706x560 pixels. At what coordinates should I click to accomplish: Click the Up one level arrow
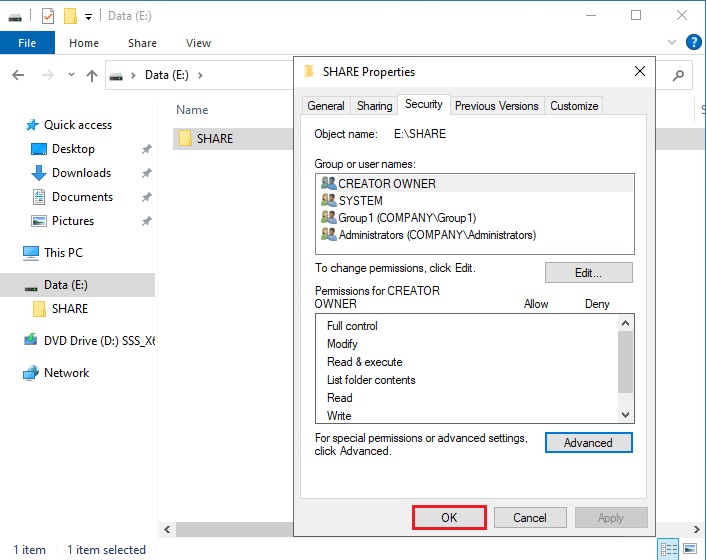point(92,75)
